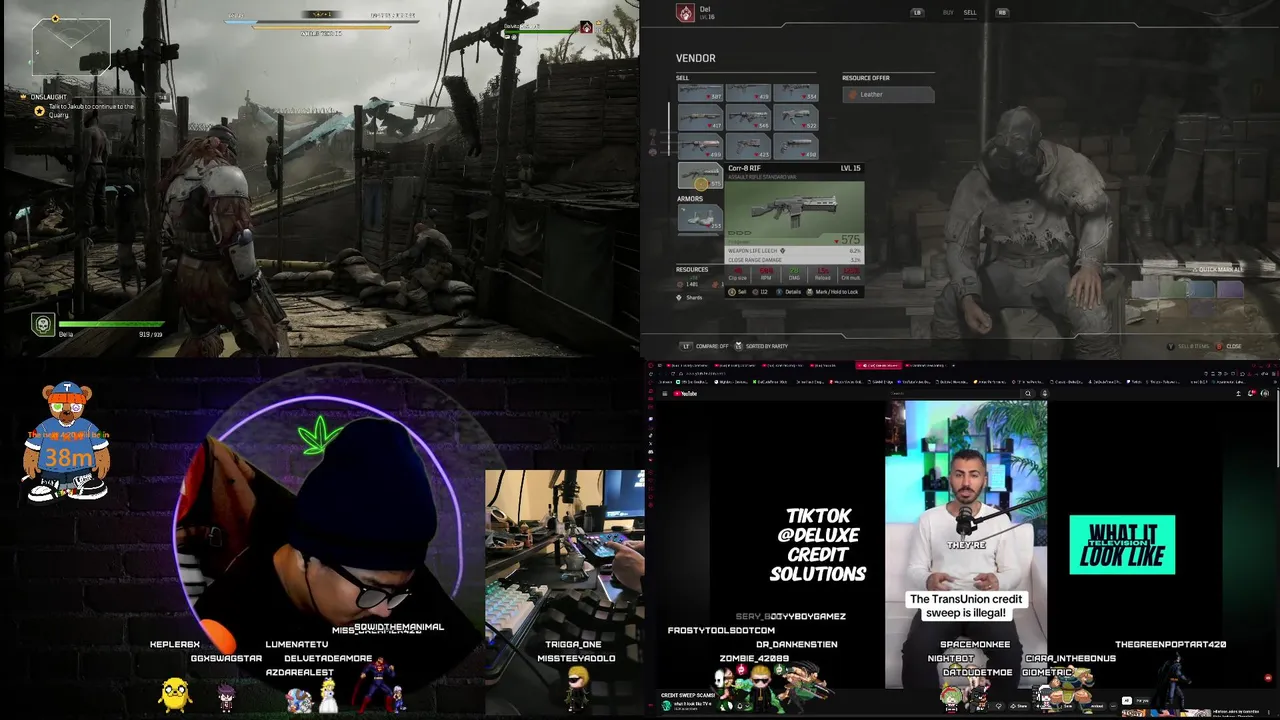Viewport: 1280px width, 720px height.
Task: Click the Batman avatar under THEGREENPOPTART420
Action: click(x=1173, y=682)
